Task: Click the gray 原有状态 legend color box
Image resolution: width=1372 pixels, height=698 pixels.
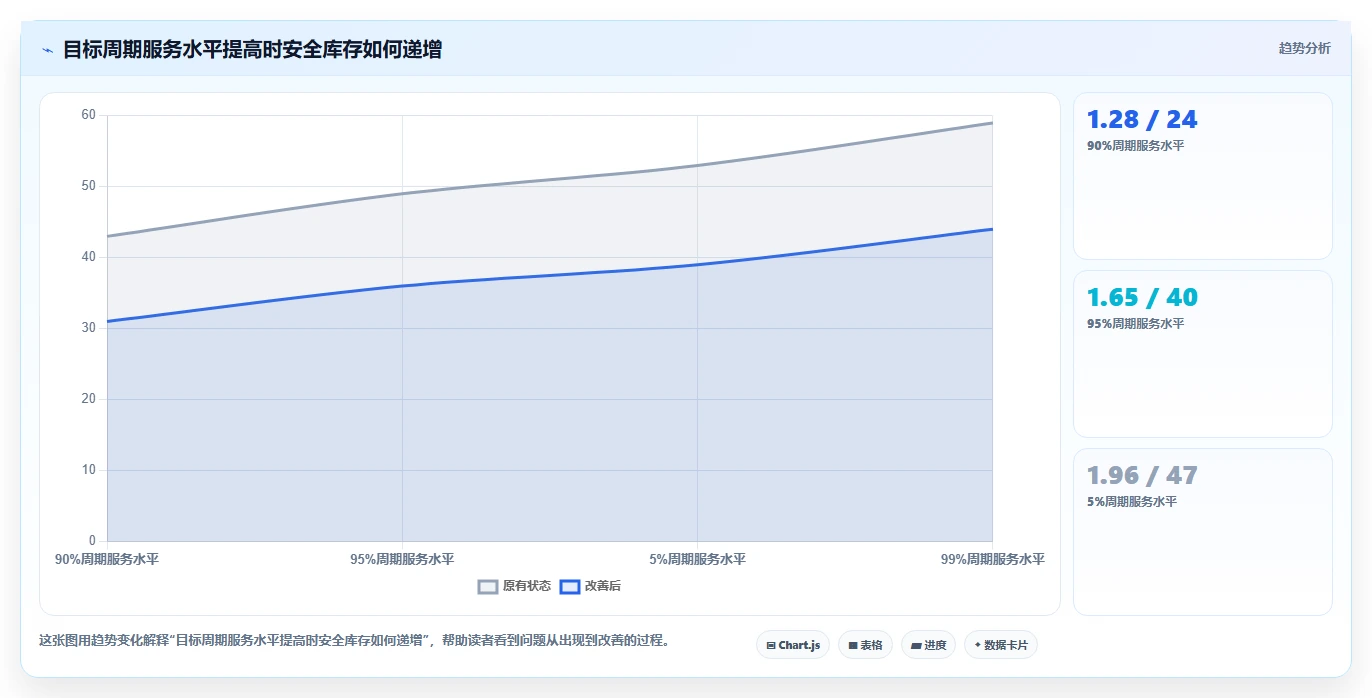Action: pos(488,586)
